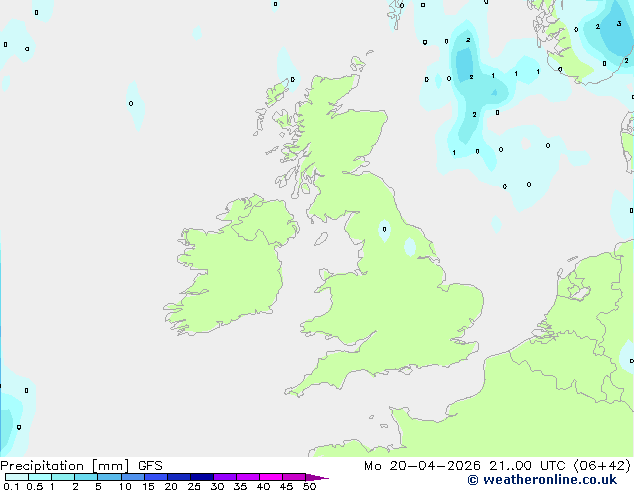634x490 pixels.
Task: Click the '0.1' legend scale label
Action: 11,486
